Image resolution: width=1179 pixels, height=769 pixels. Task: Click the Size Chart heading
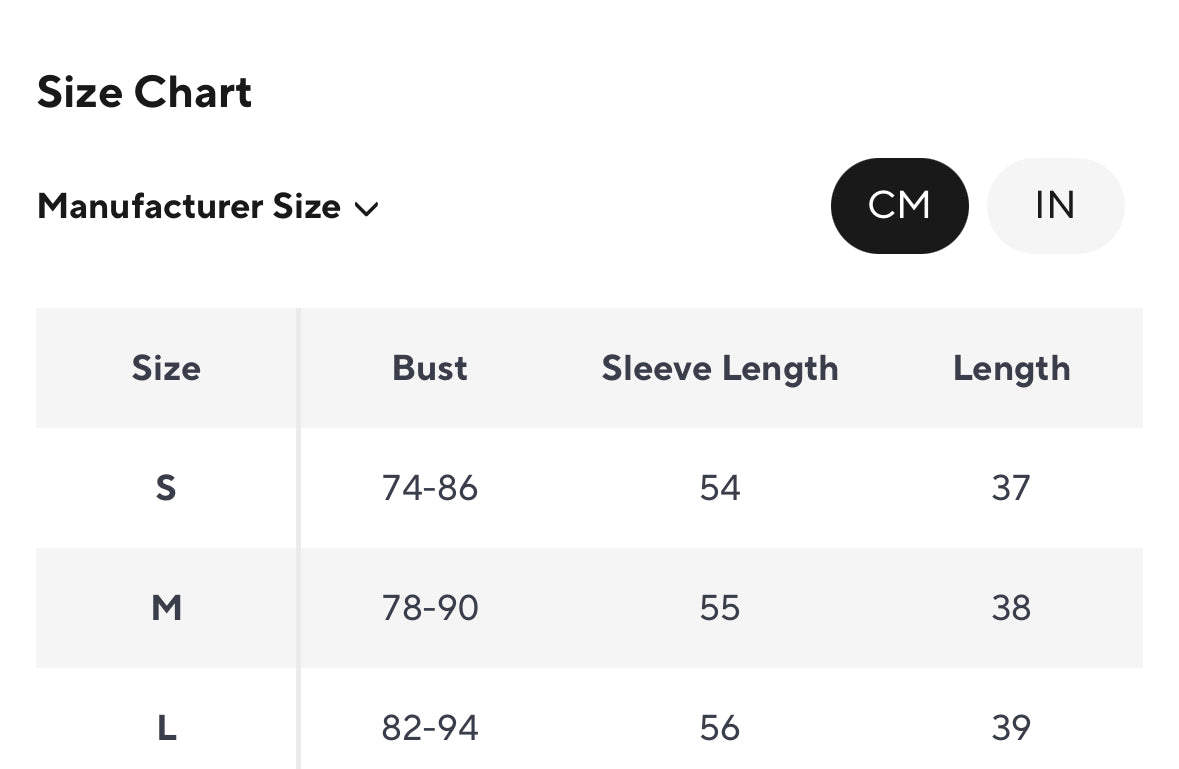[x=145, y=92]
